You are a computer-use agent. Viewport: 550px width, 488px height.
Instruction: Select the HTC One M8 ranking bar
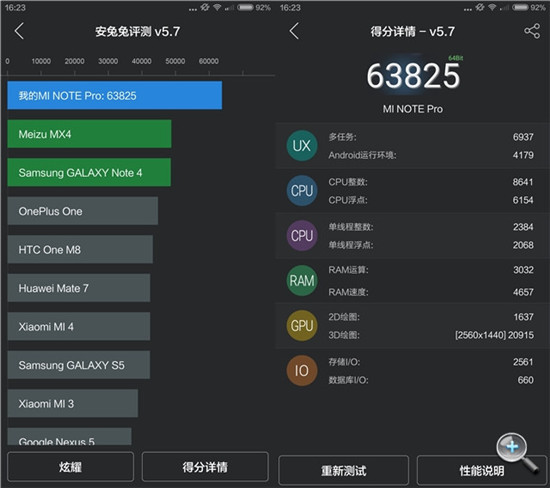click(x=80, y=249)
